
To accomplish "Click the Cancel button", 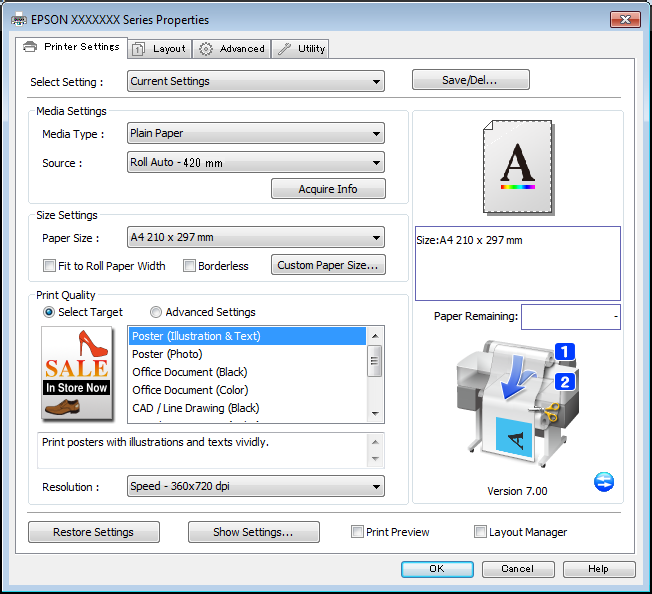I will tap(518, 569).
